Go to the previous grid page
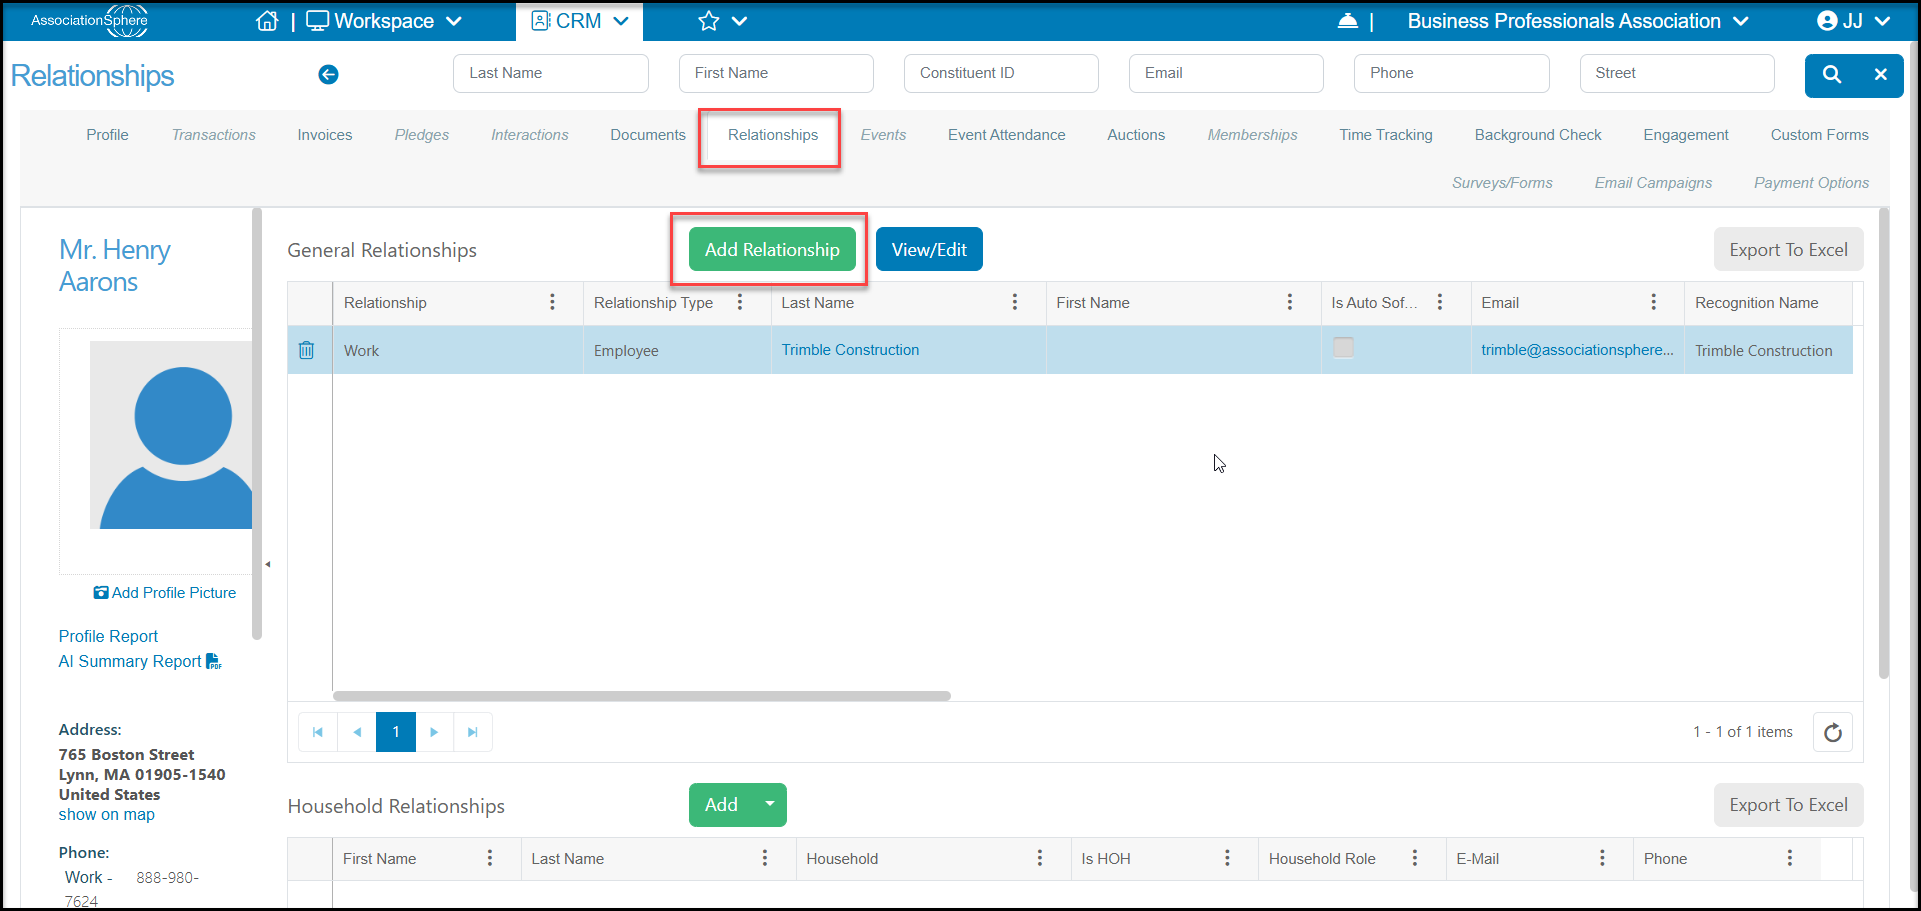The height and width of the screenshot is (911, 1921). [357, 732]
